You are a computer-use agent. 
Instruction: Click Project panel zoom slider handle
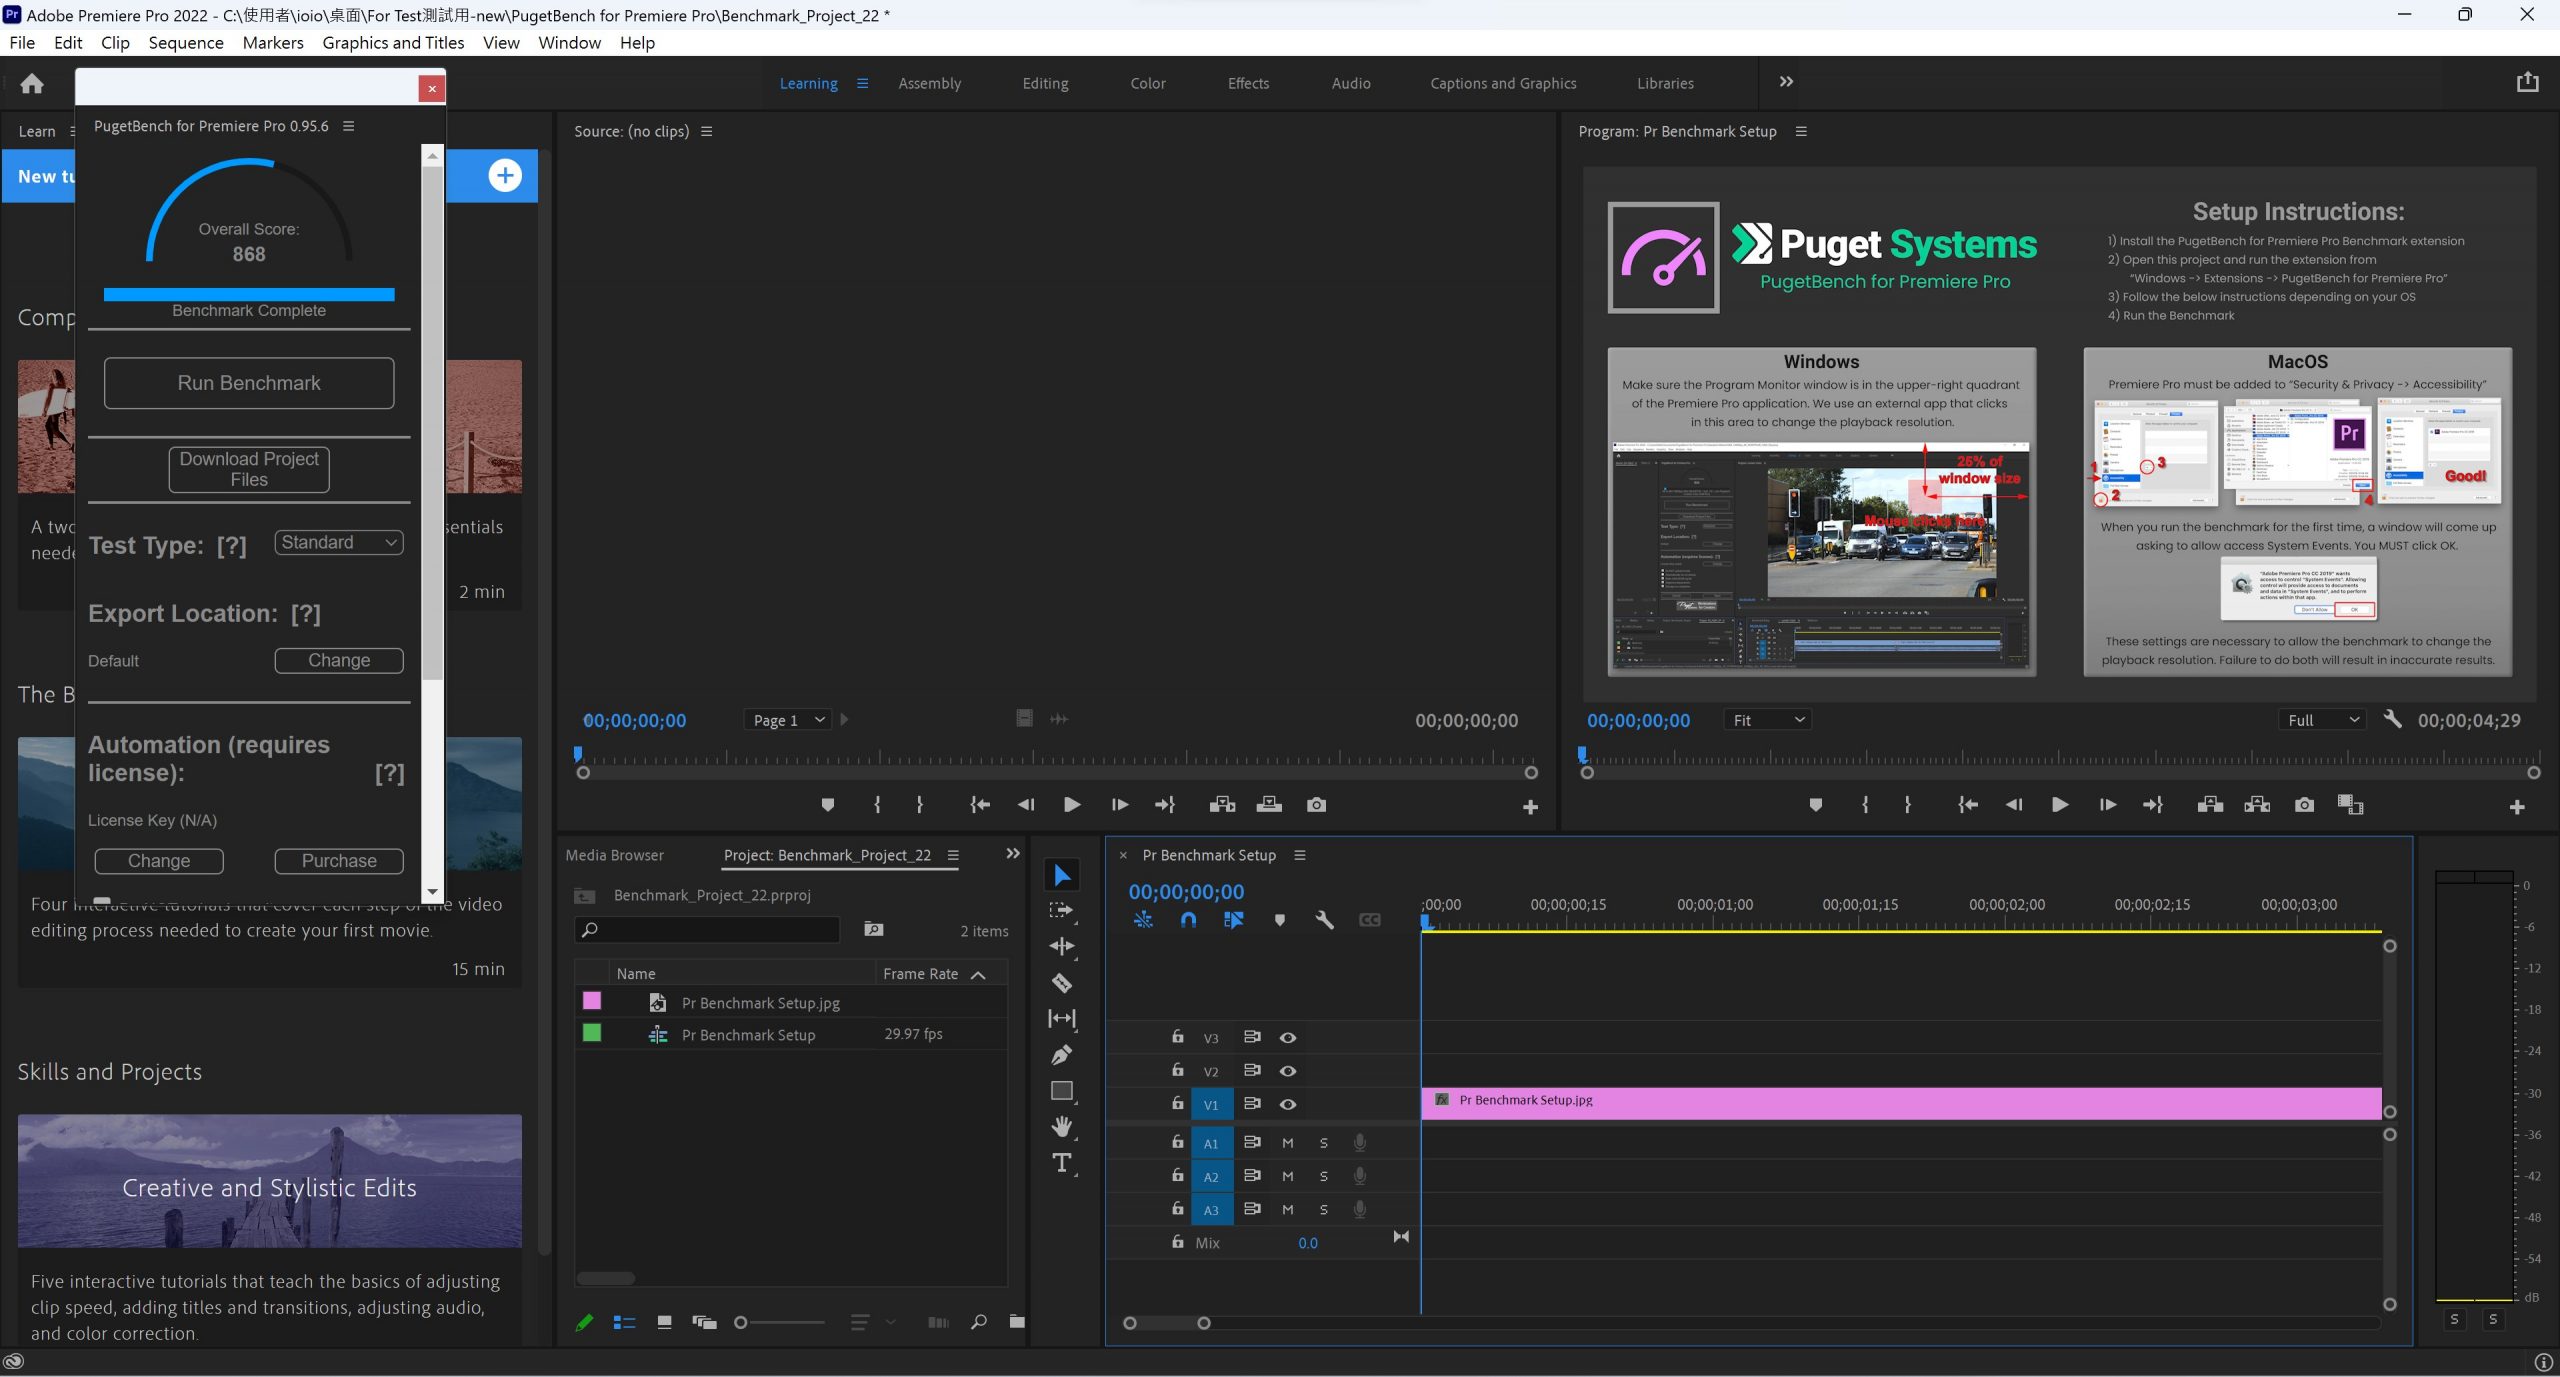click(x=741, y=1323)
